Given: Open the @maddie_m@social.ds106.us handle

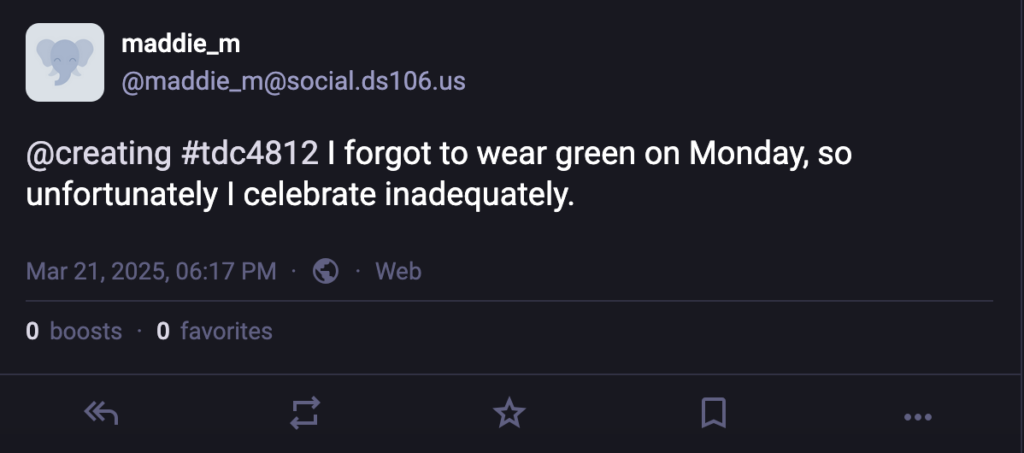Looking at the screenshot, I should (292, 81).
